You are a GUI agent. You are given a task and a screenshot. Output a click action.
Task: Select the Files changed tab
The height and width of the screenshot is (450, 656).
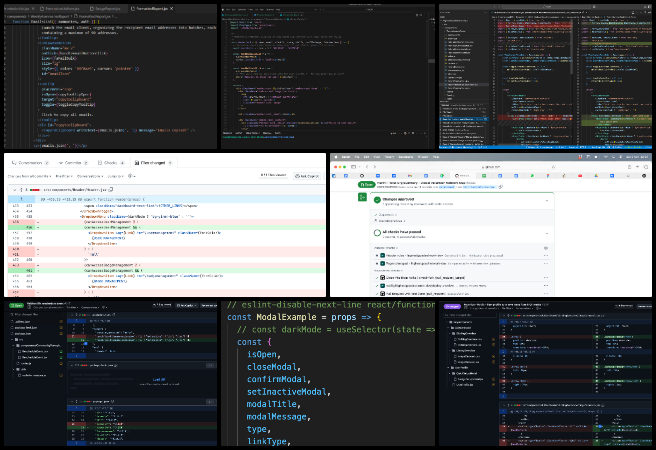[153, 163]
